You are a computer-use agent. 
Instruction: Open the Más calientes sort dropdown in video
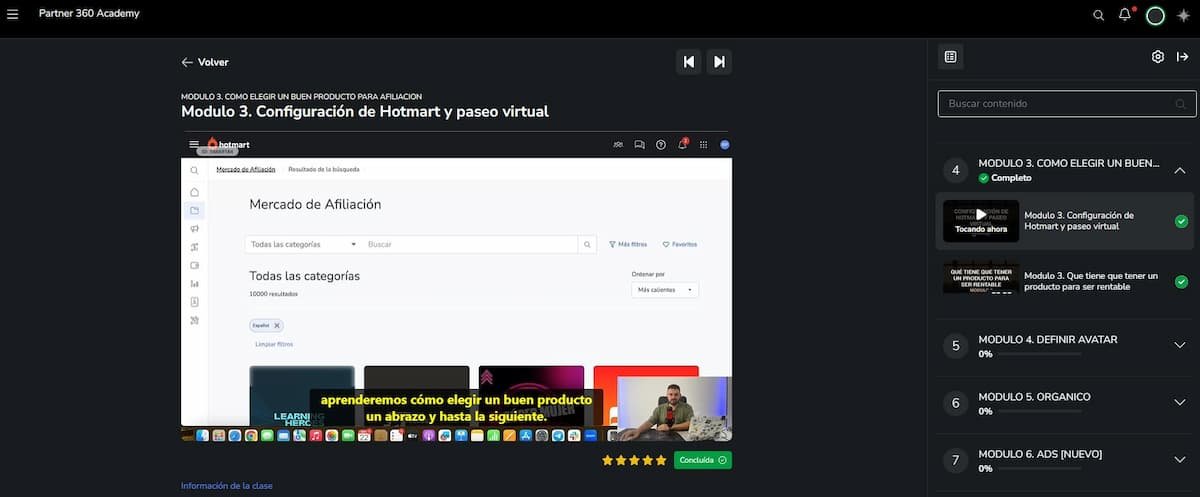click(665, 290)
